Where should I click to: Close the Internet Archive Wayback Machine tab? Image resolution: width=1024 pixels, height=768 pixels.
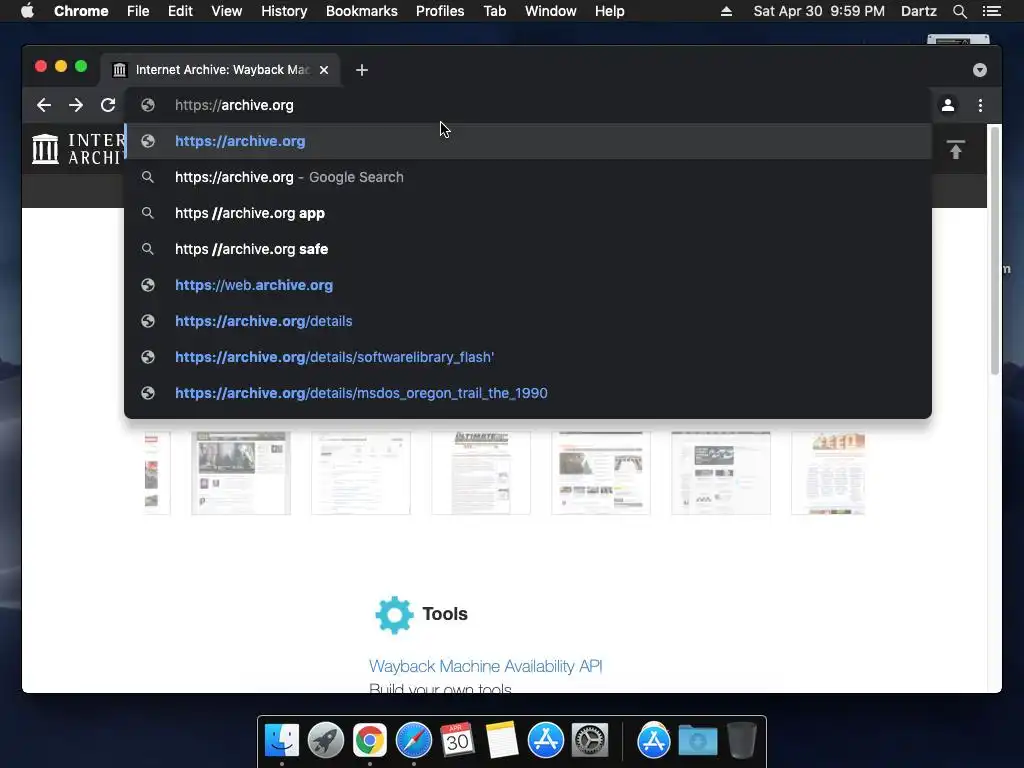point(324,70)
